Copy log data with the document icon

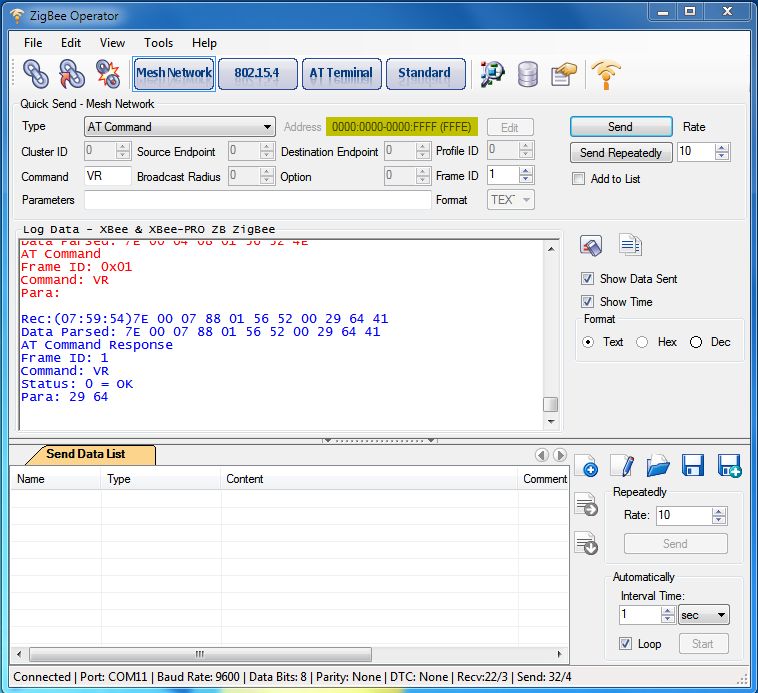pyautogui.click(x=630, y=245)
